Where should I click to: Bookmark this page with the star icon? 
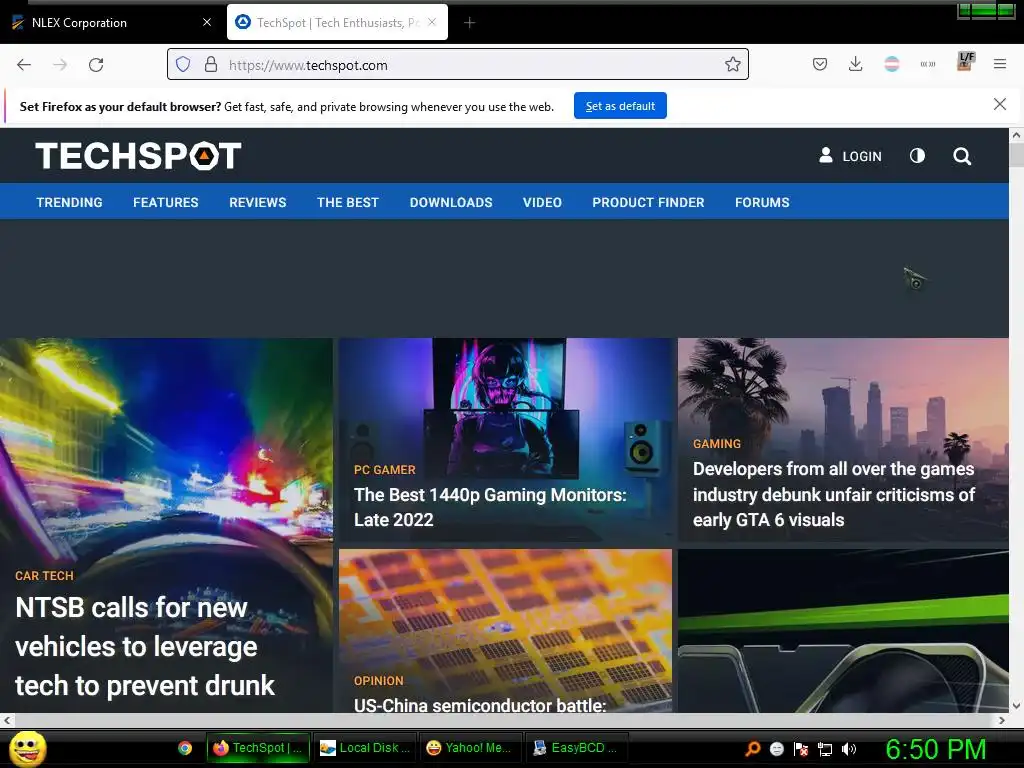(x=733, y=64)
